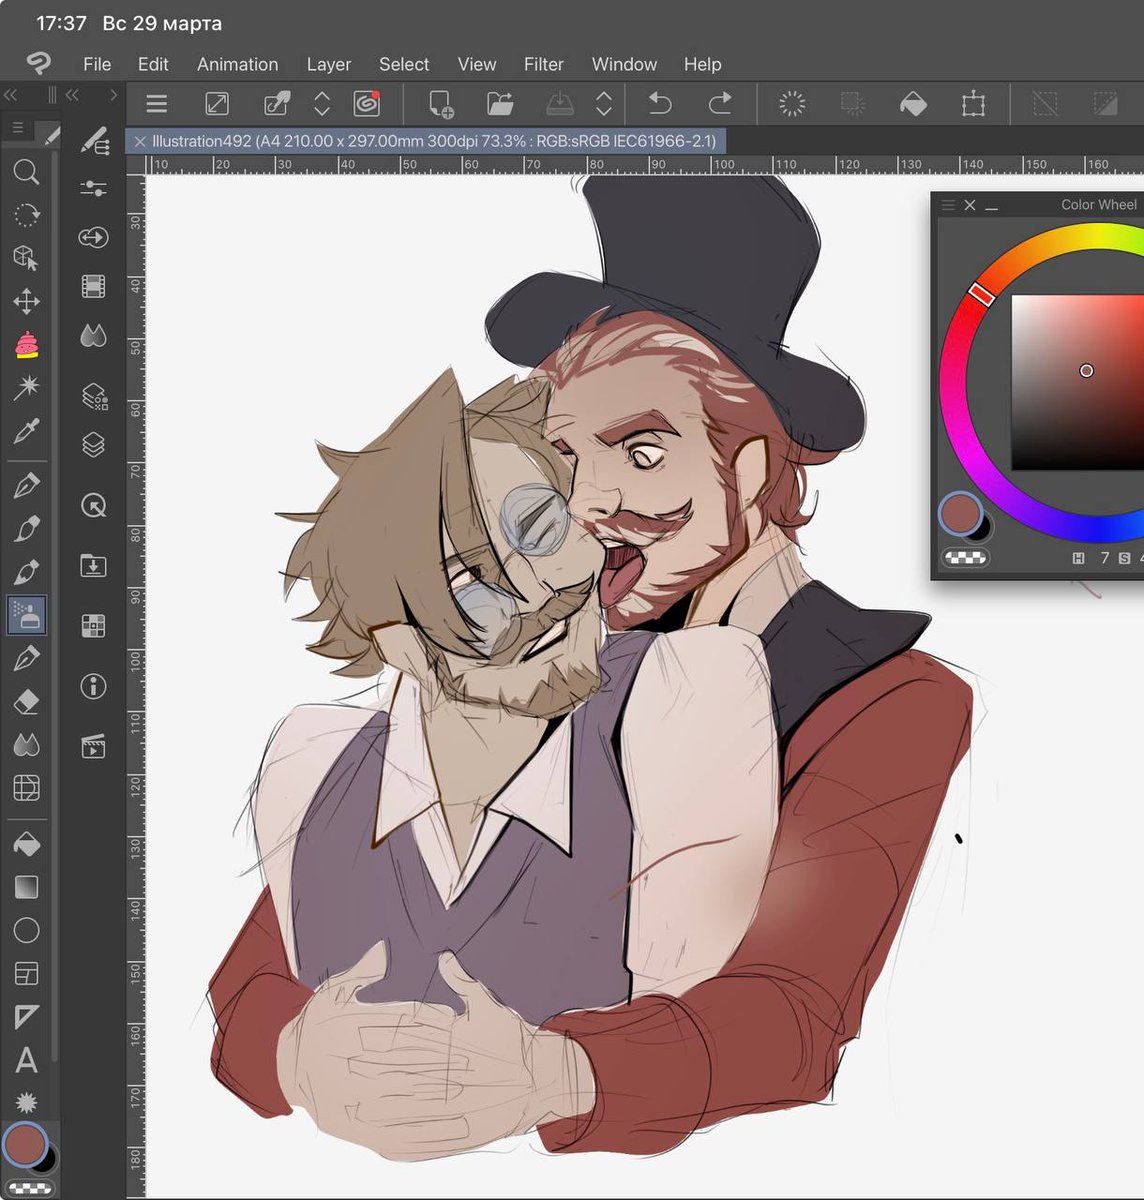
Task: Select the Gradient tool
Action: tap(26, 887)
